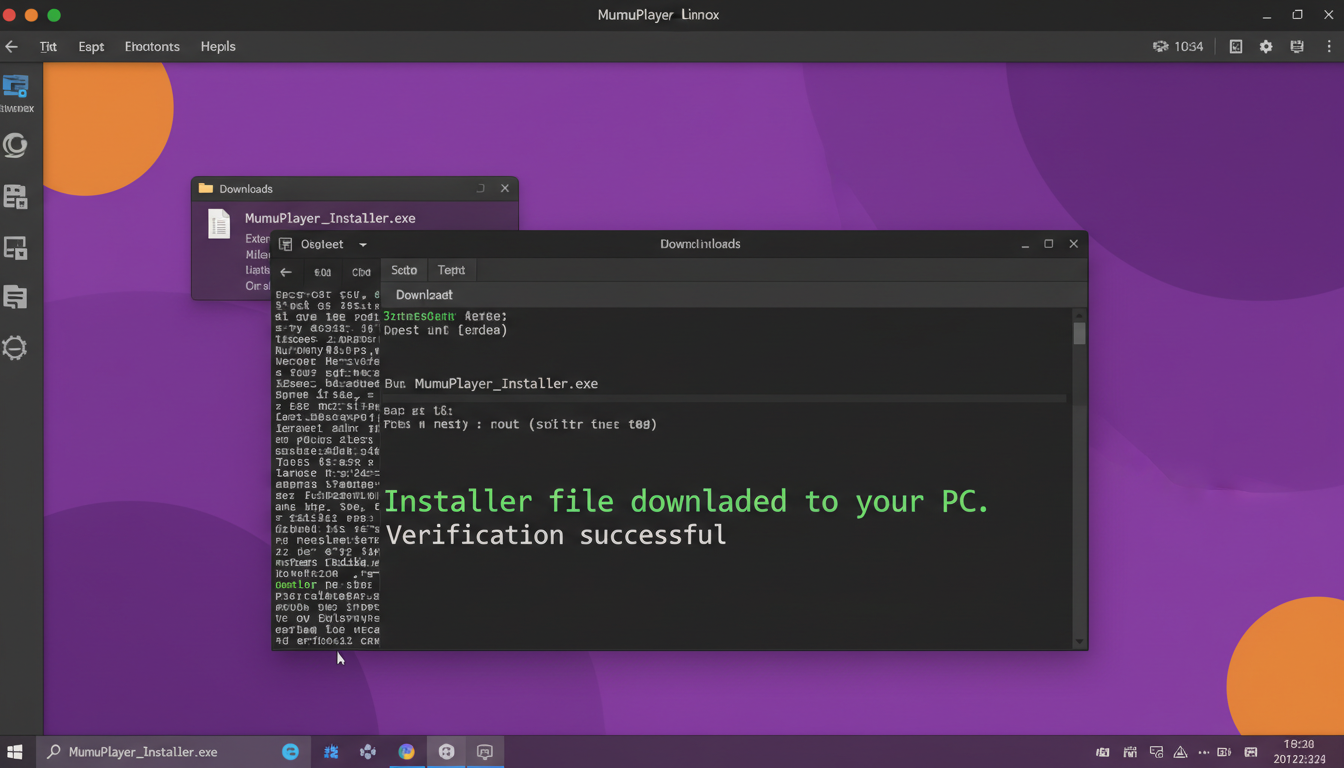Go back with the menu bar arrow
The width and height of the screenshot is (1344, 768).
(12, 47)
